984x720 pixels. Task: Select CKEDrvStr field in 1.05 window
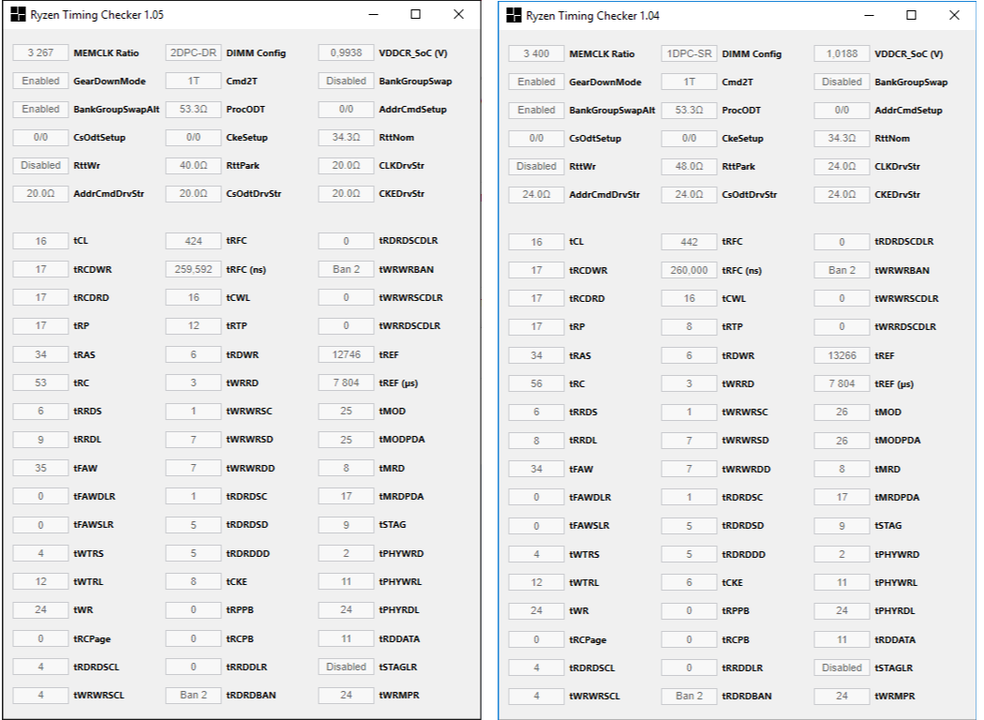pos(346,193)
